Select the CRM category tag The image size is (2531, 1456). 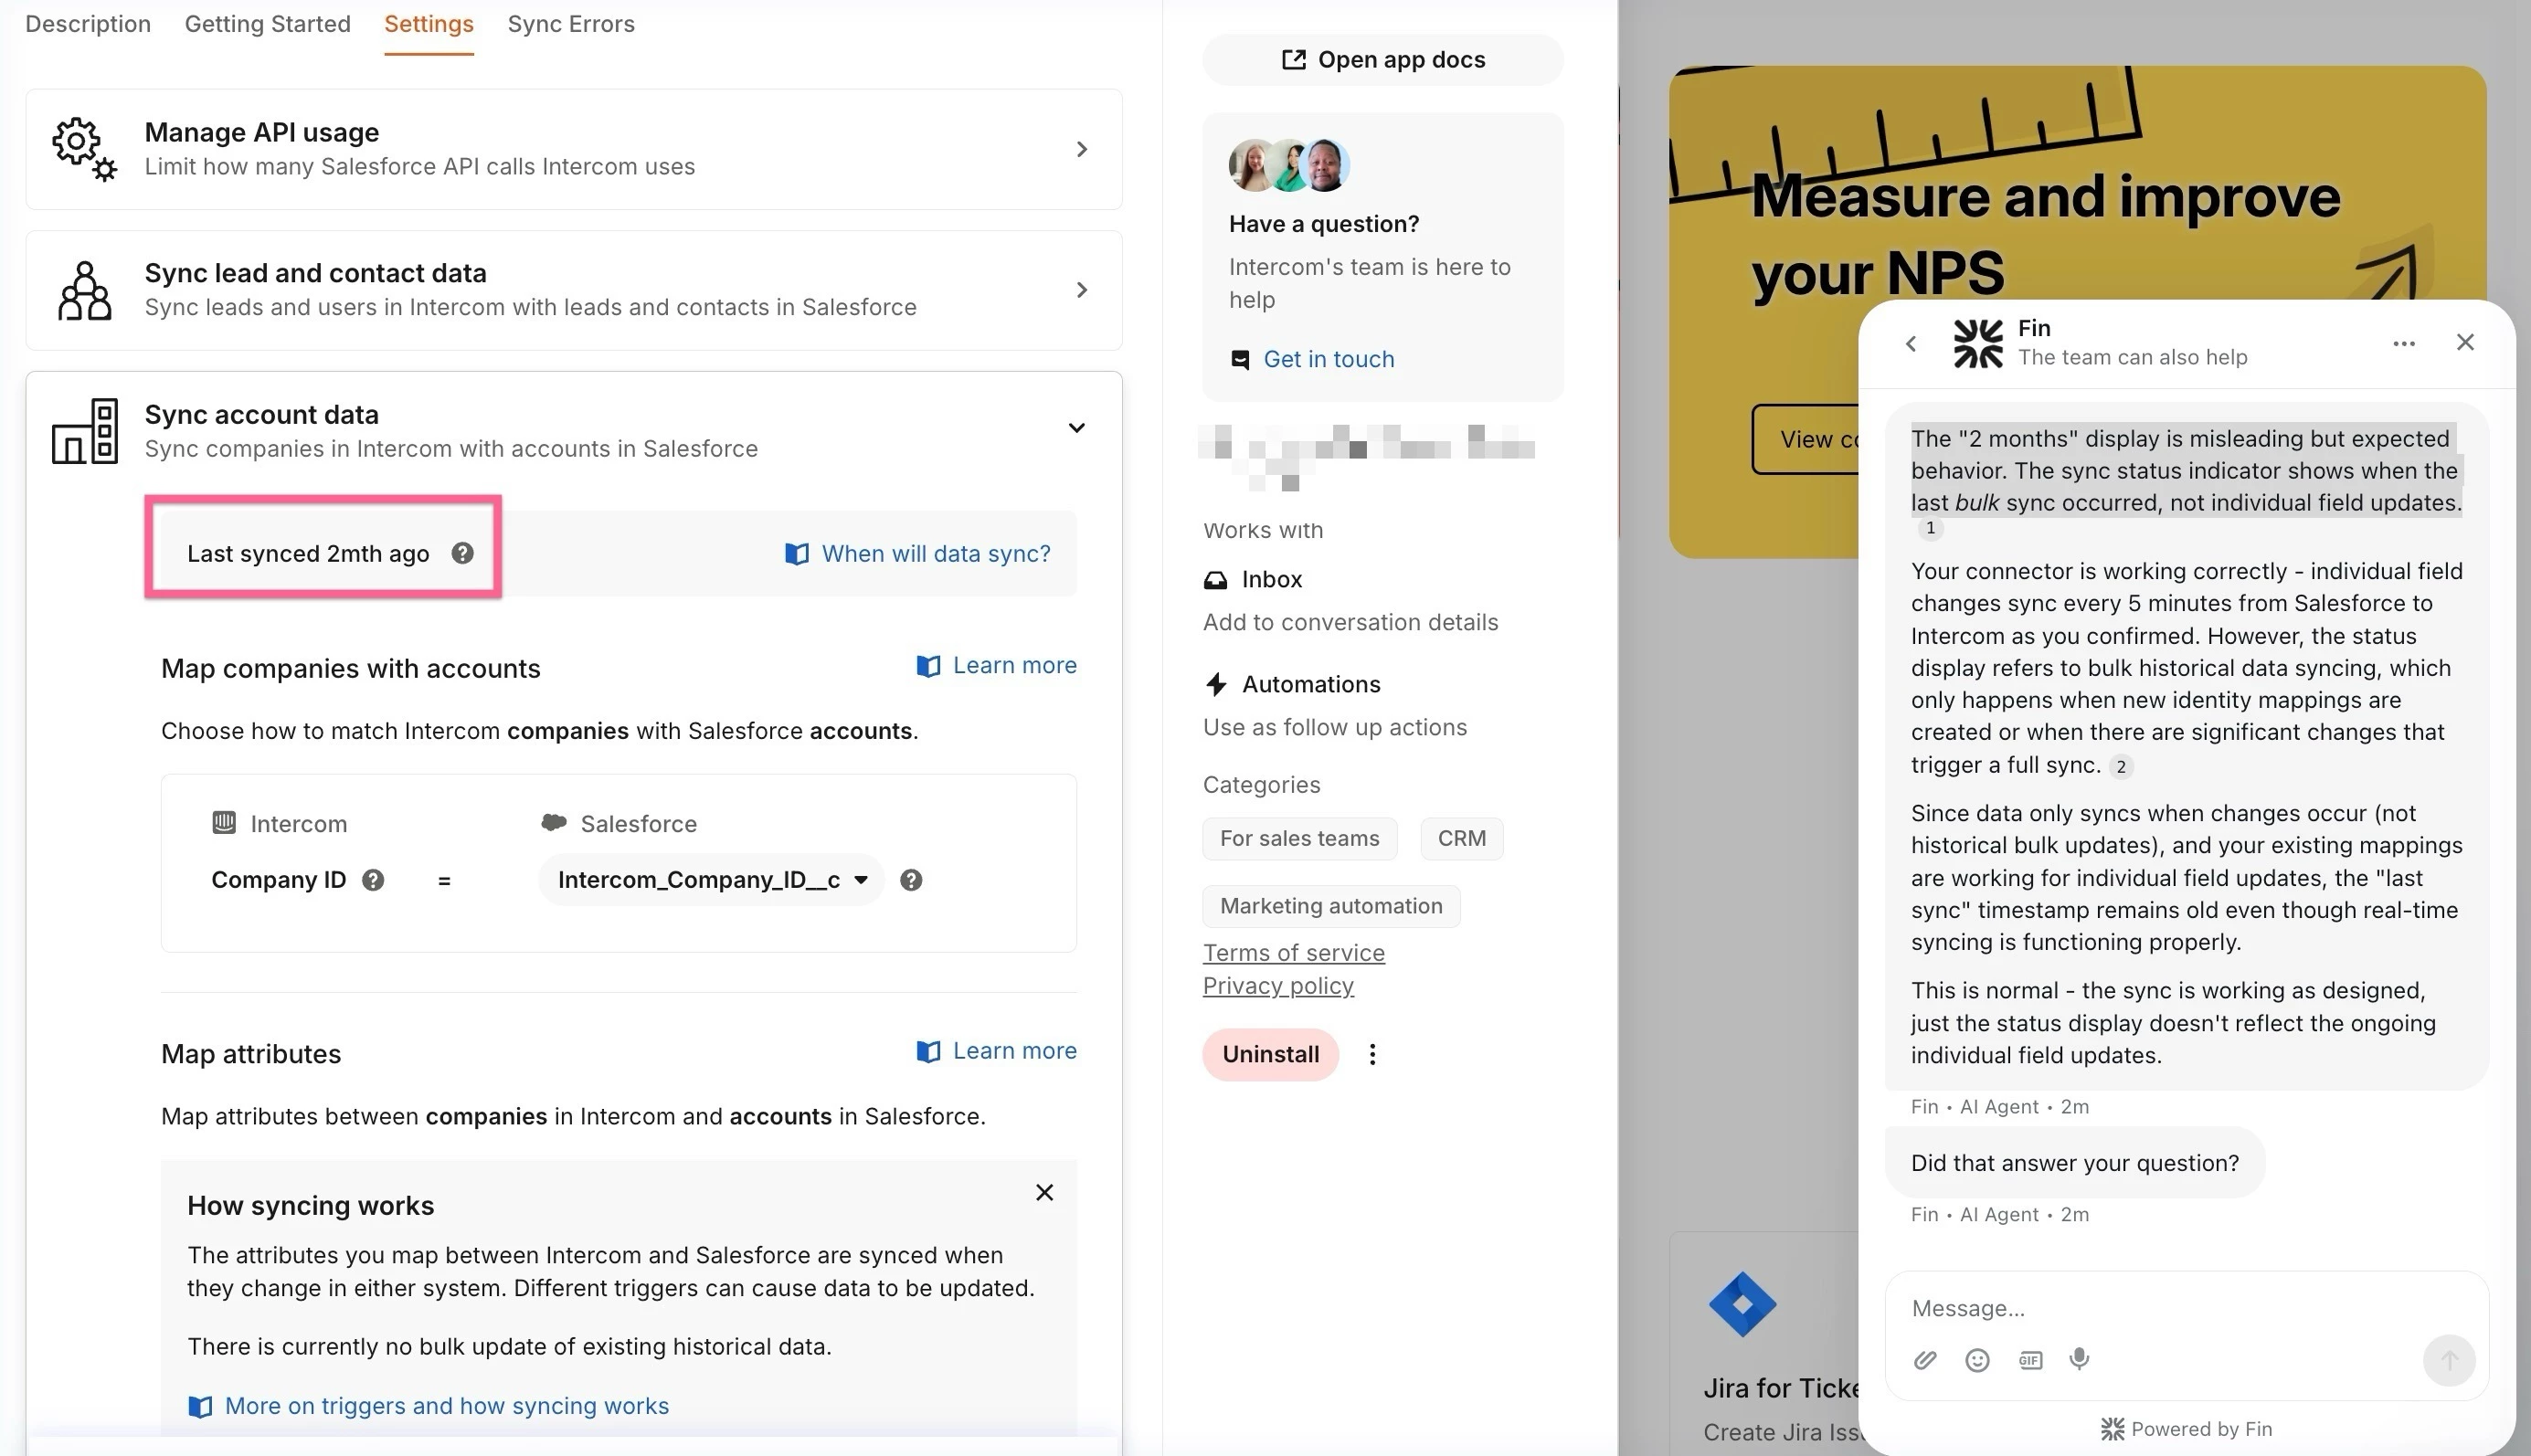tap(1461, 838)
